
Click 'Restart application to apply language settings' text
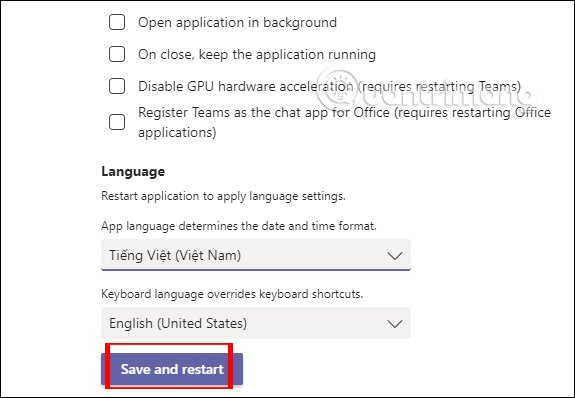pos(223,196)
